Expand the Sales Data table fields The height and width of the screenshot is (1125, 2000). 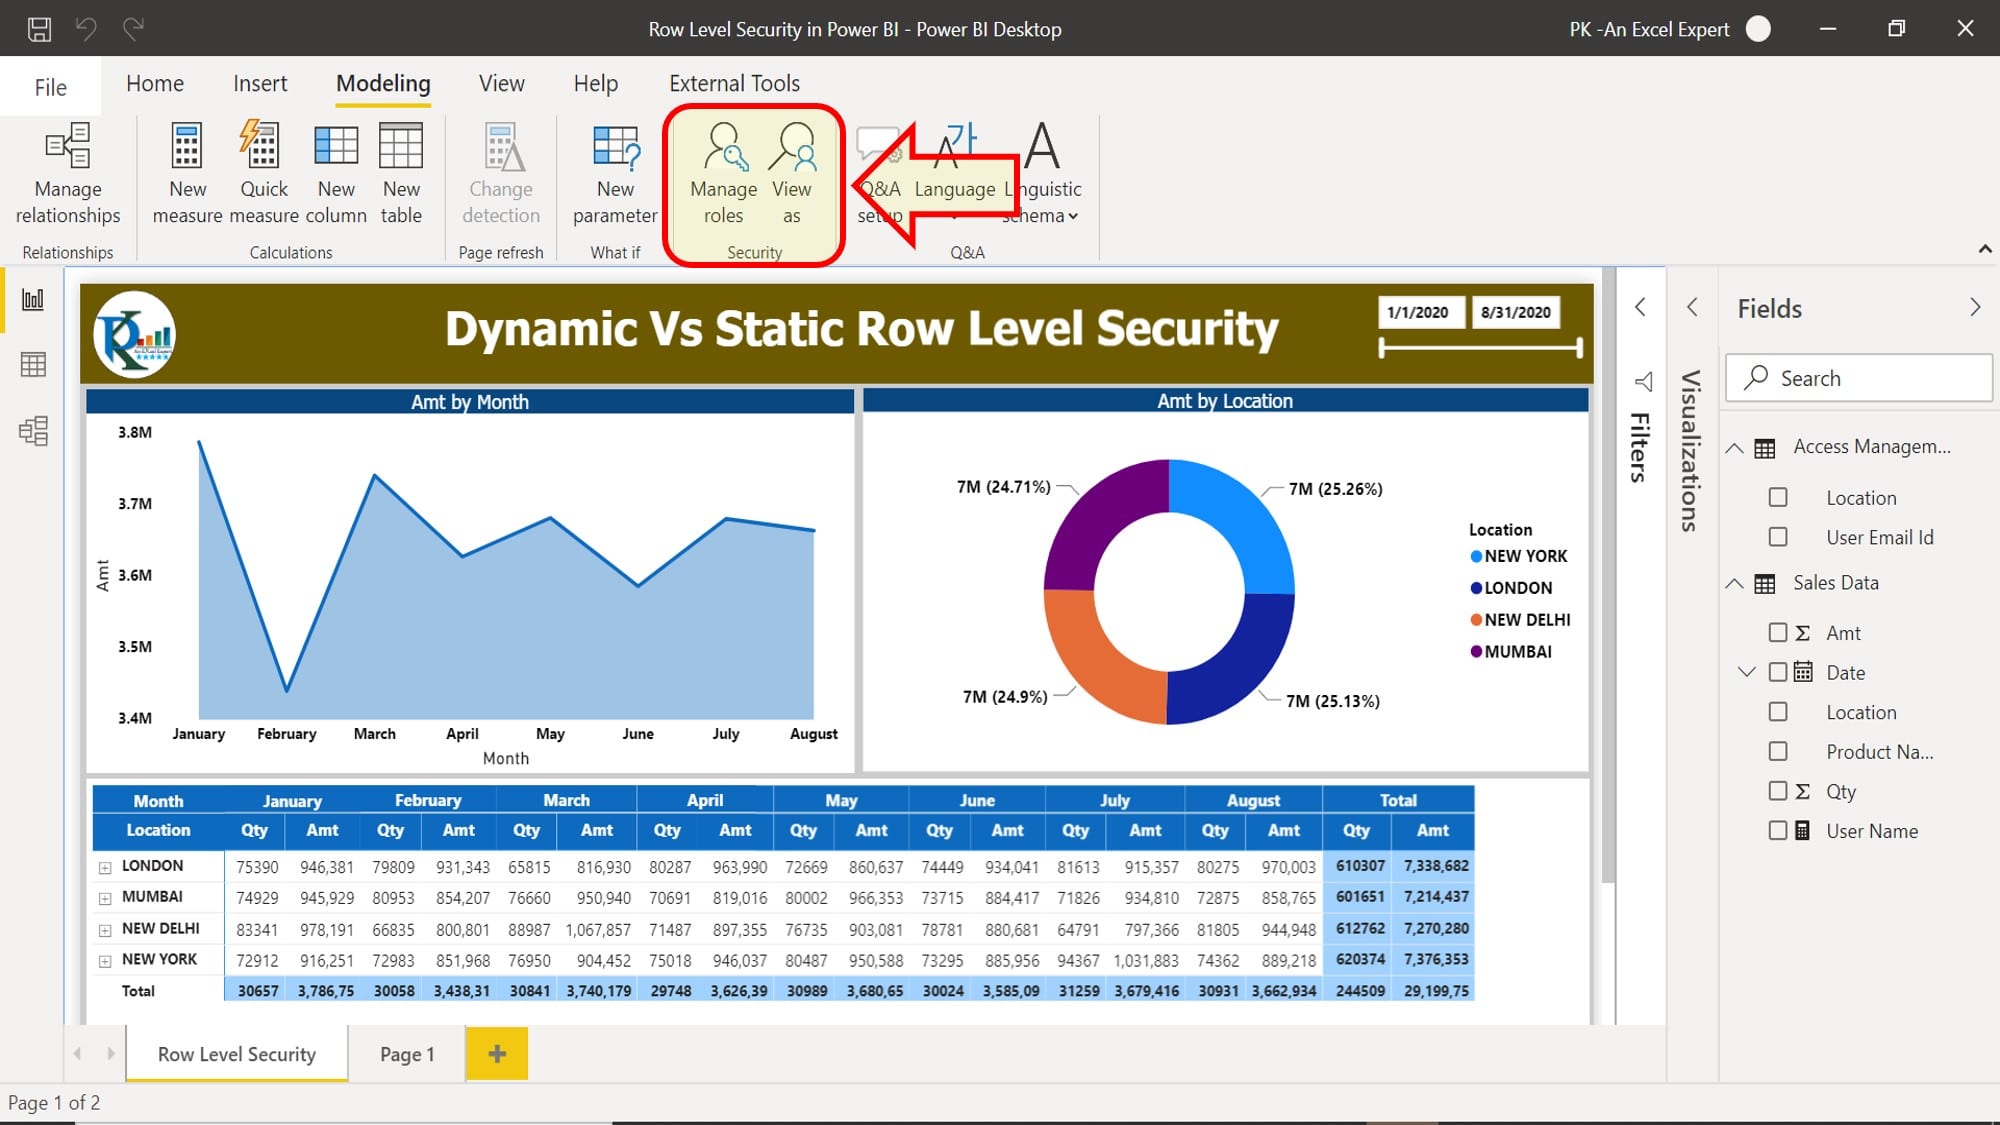(x=1738, y=582)
